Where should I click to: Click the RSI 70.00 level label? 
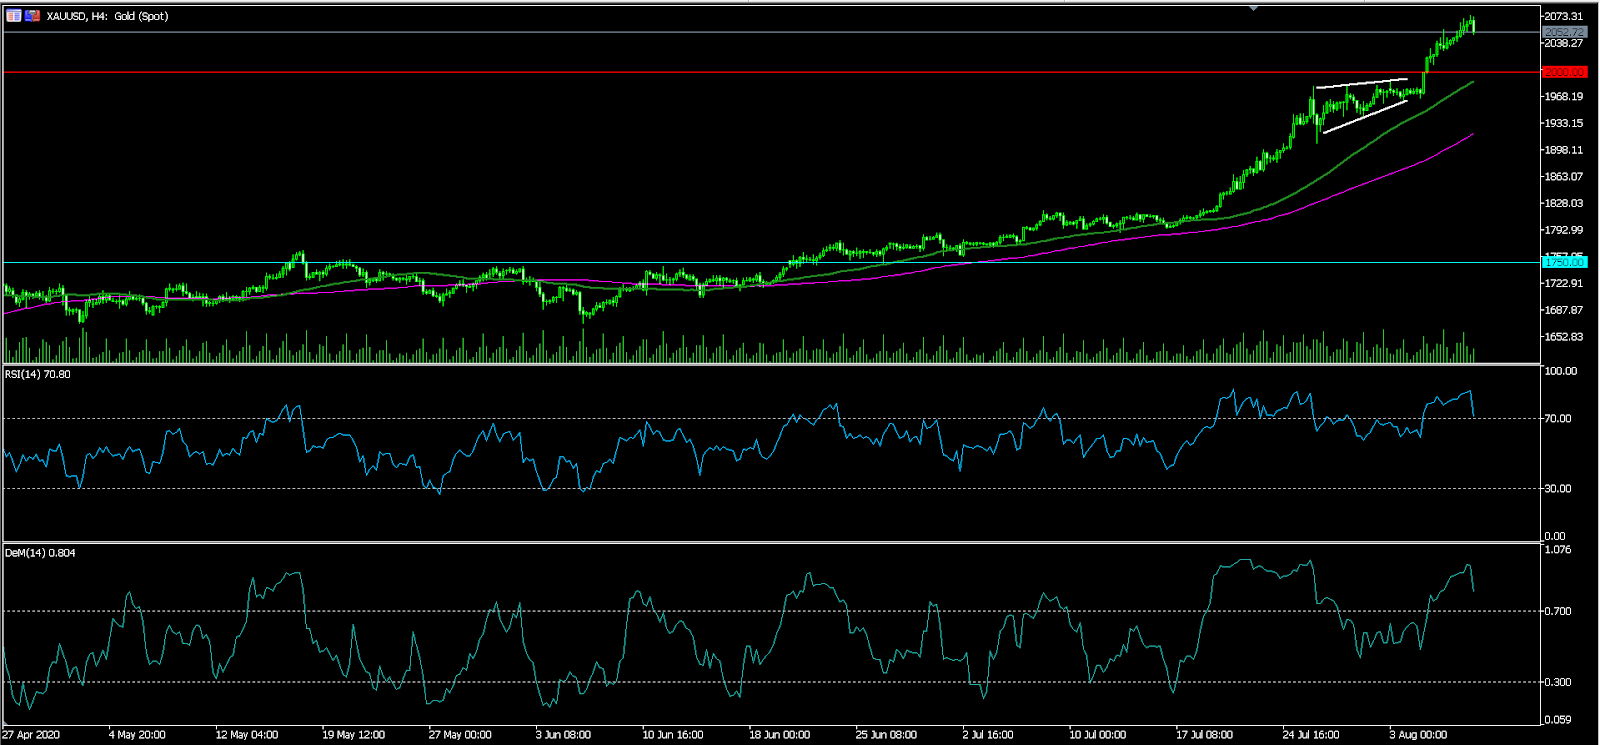click(x=1560, y=419)
